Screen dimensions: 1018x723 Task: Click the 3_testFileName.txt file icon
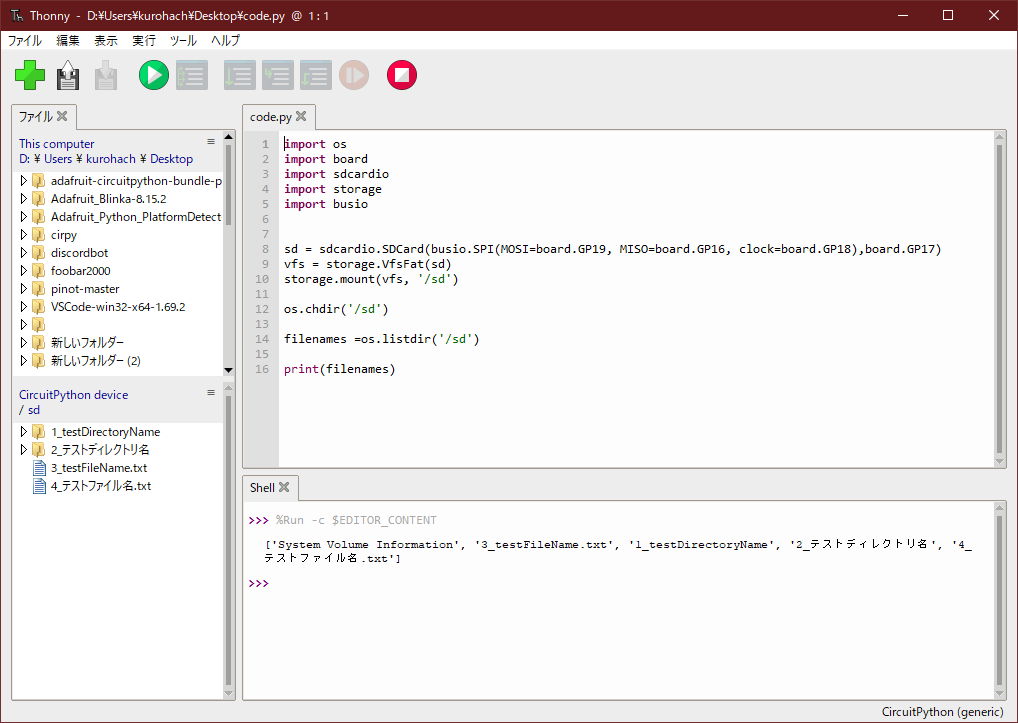pos(40,468)
